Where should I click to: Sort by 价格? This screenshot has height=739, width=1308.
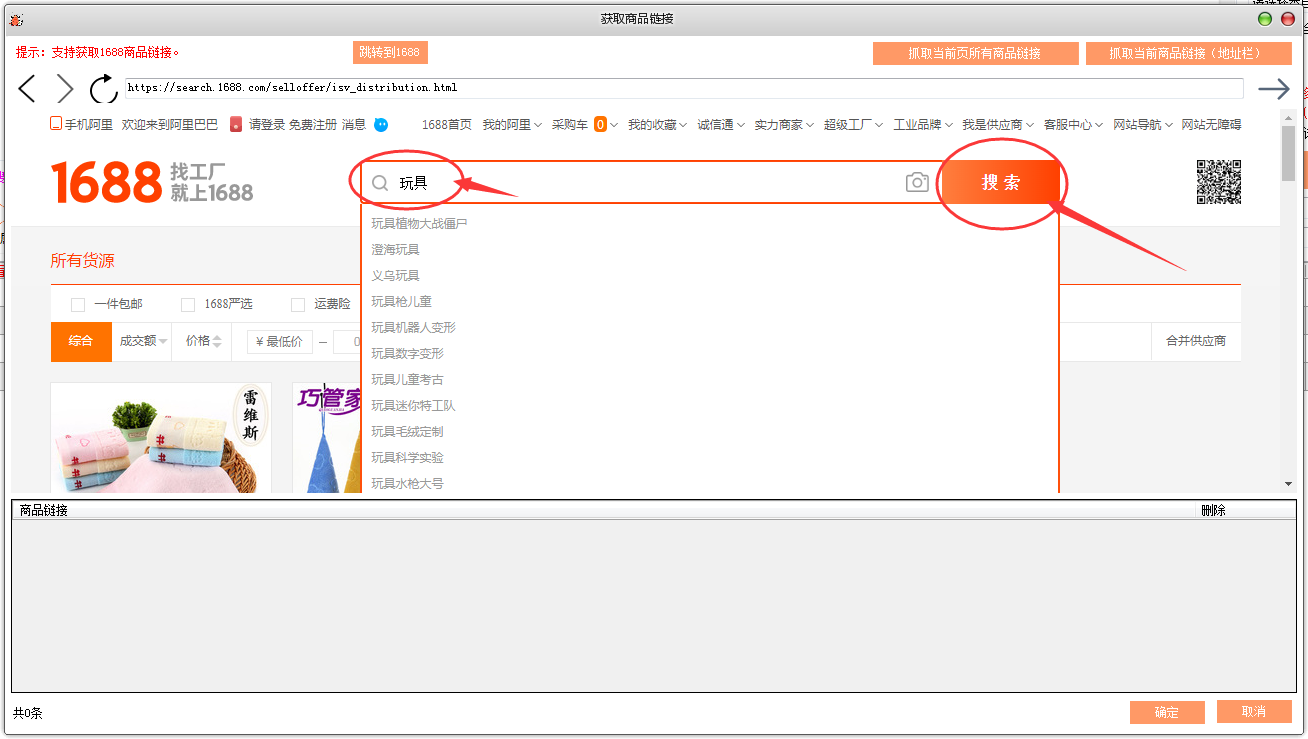[x=203, y=341]
